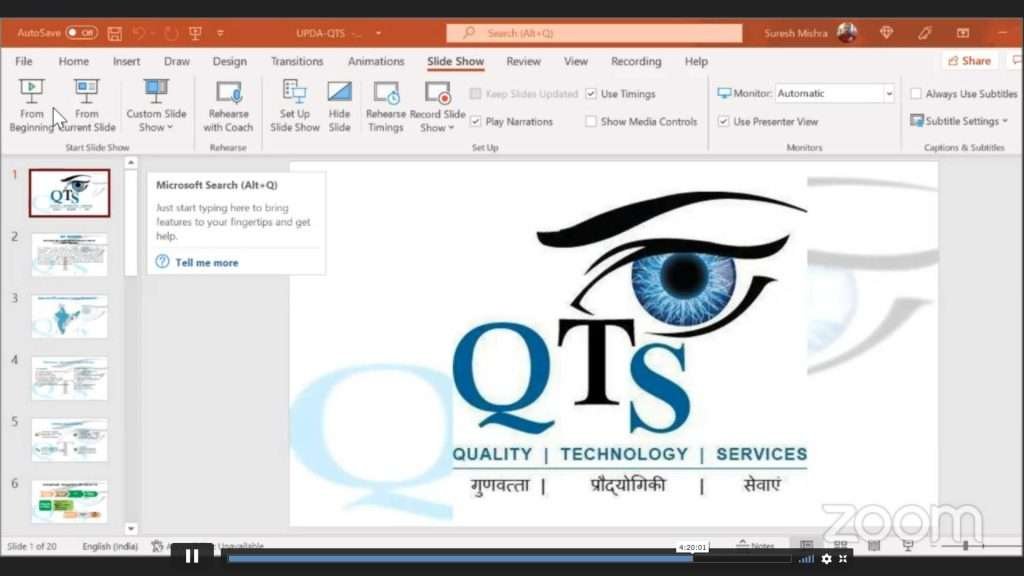Open the Recording tab
Image resolution: width=1024 pixels, height=576 pixels.
click(636, 61)
